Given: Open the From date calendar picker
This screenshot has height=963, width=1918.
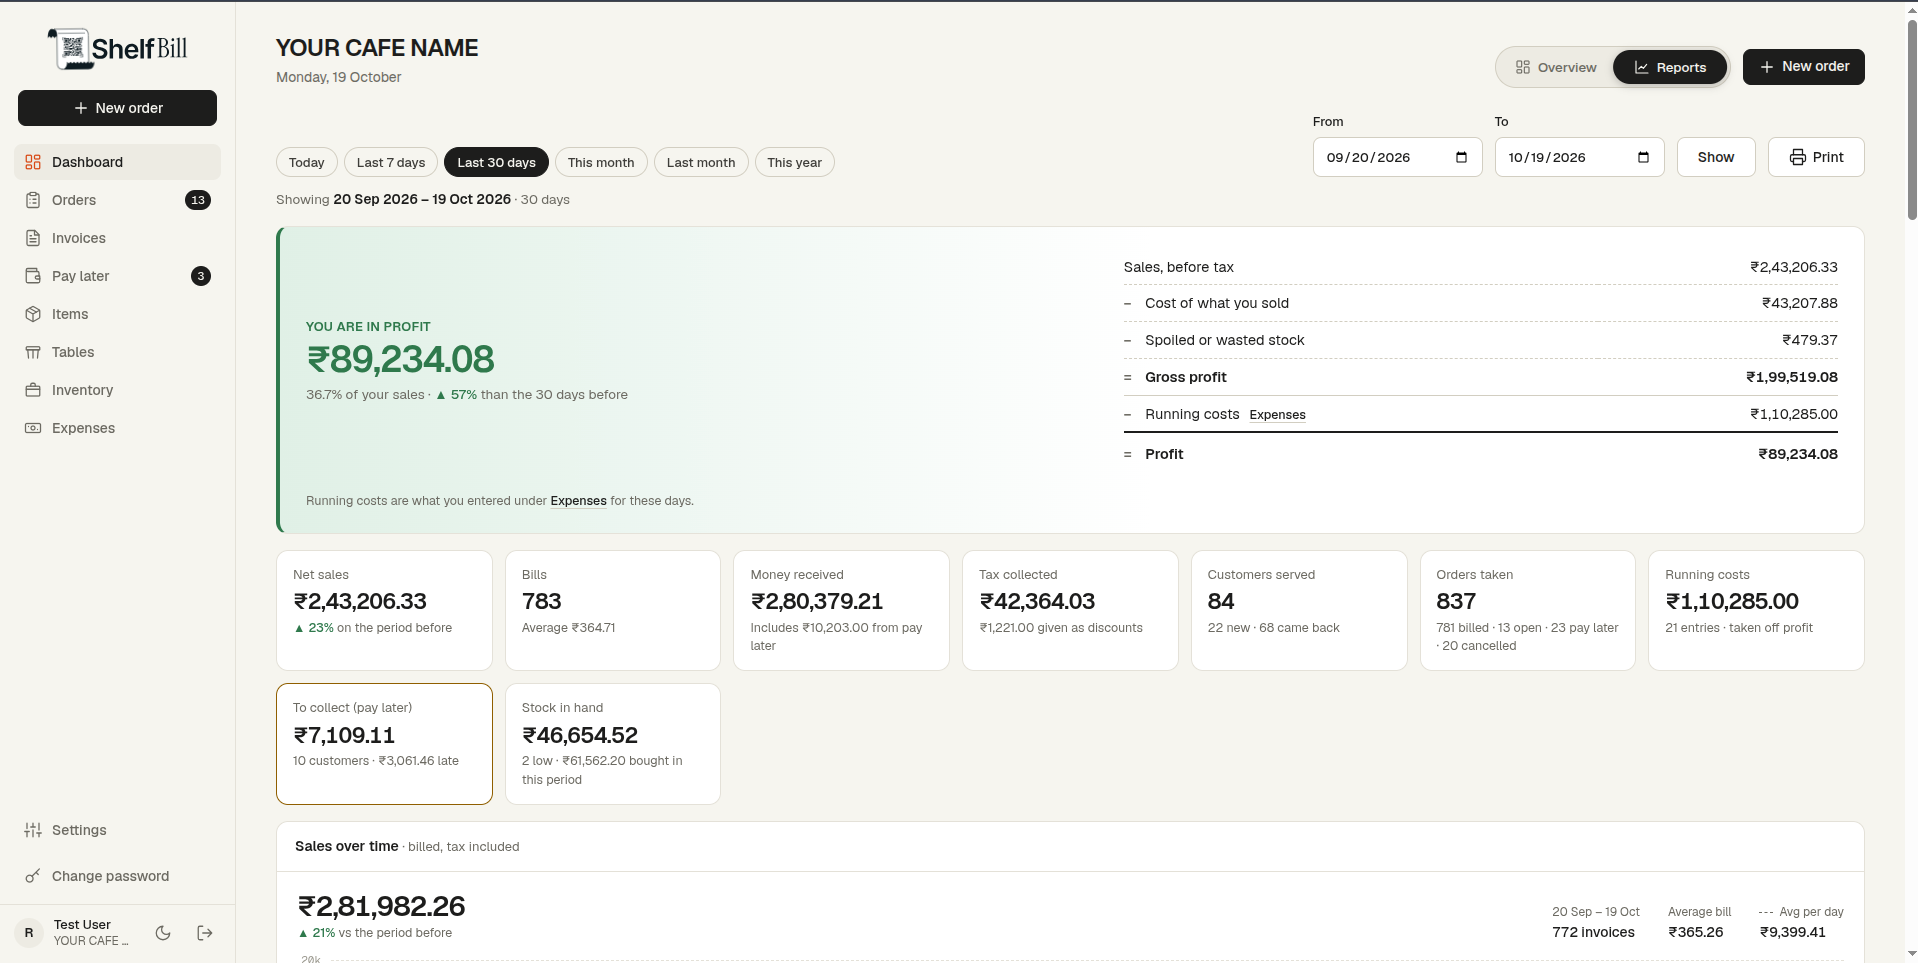Looking at the screenshot, I should (1461, 157).
